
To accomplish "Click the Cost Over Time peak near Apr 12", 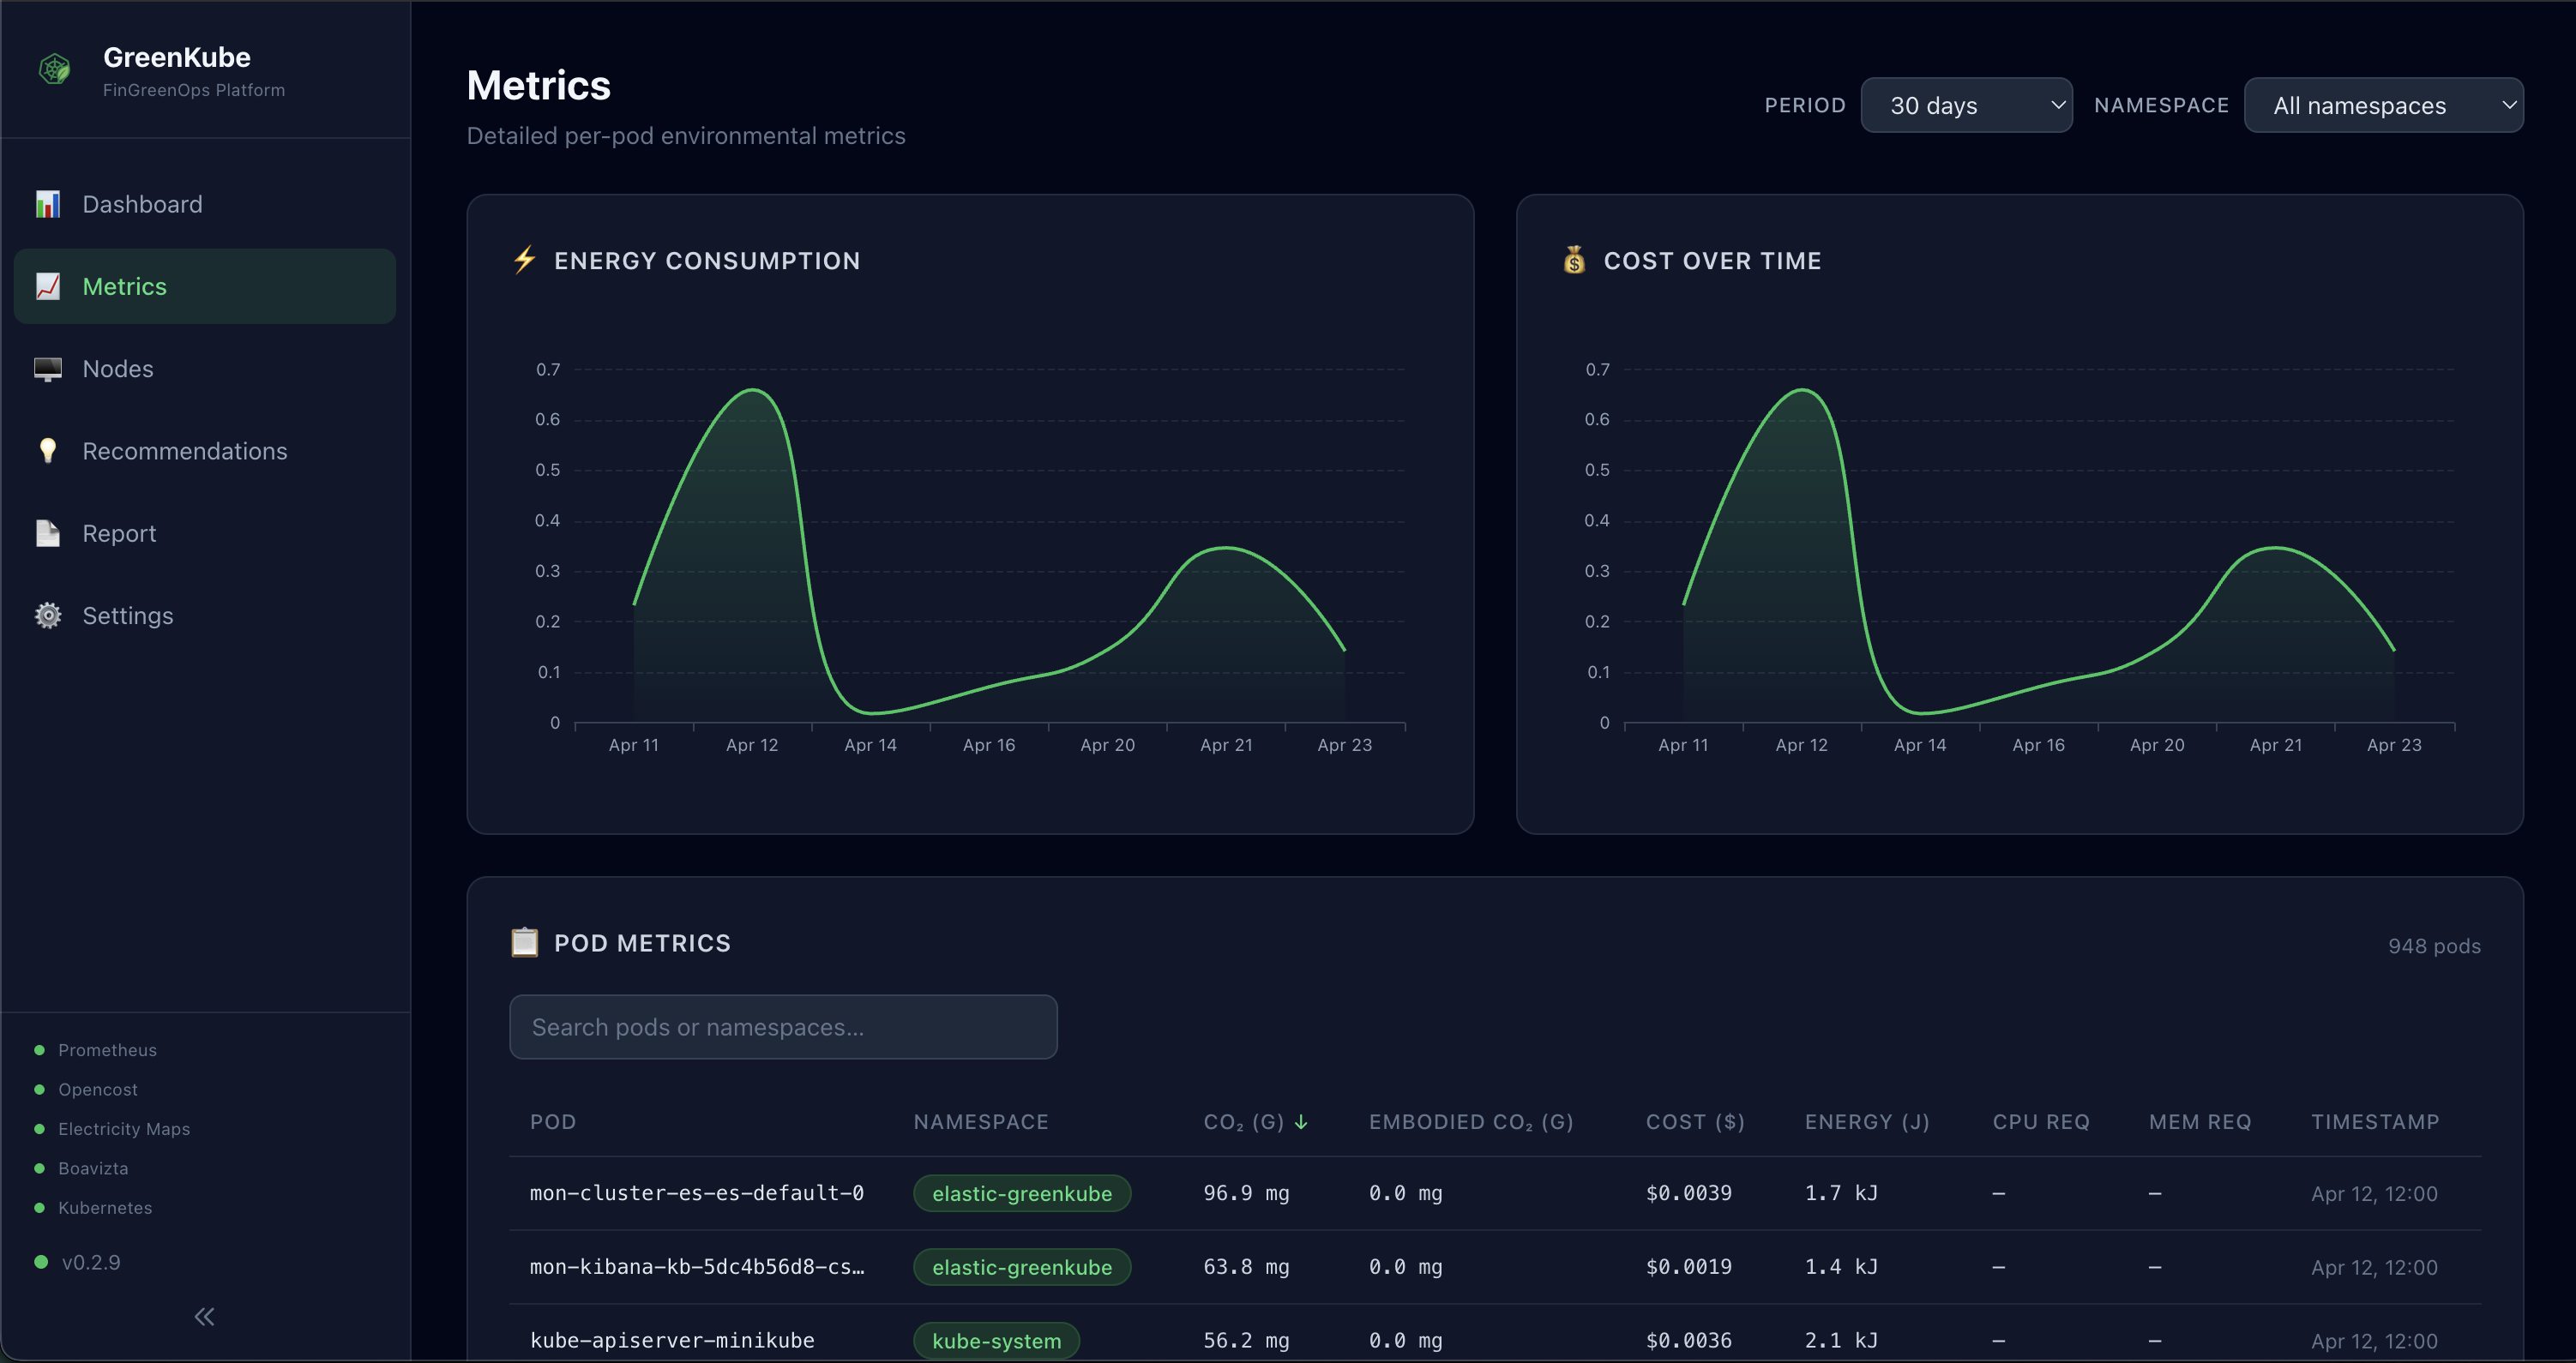I will [x=1802, y=390].
